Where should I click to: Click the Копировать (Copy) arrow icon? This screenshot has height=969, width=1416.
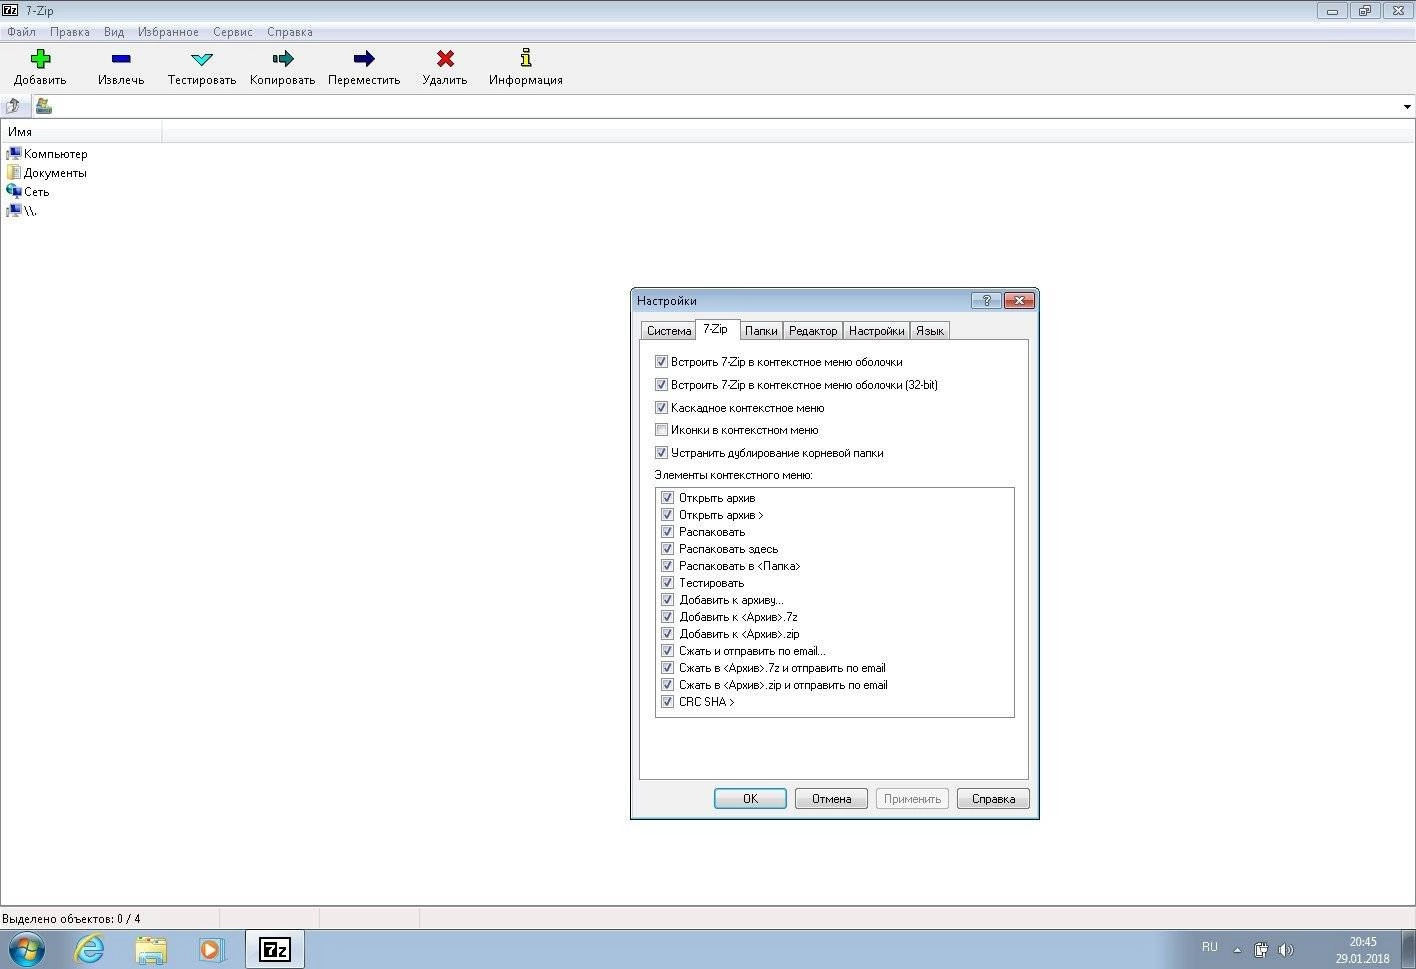coord(283,58)
